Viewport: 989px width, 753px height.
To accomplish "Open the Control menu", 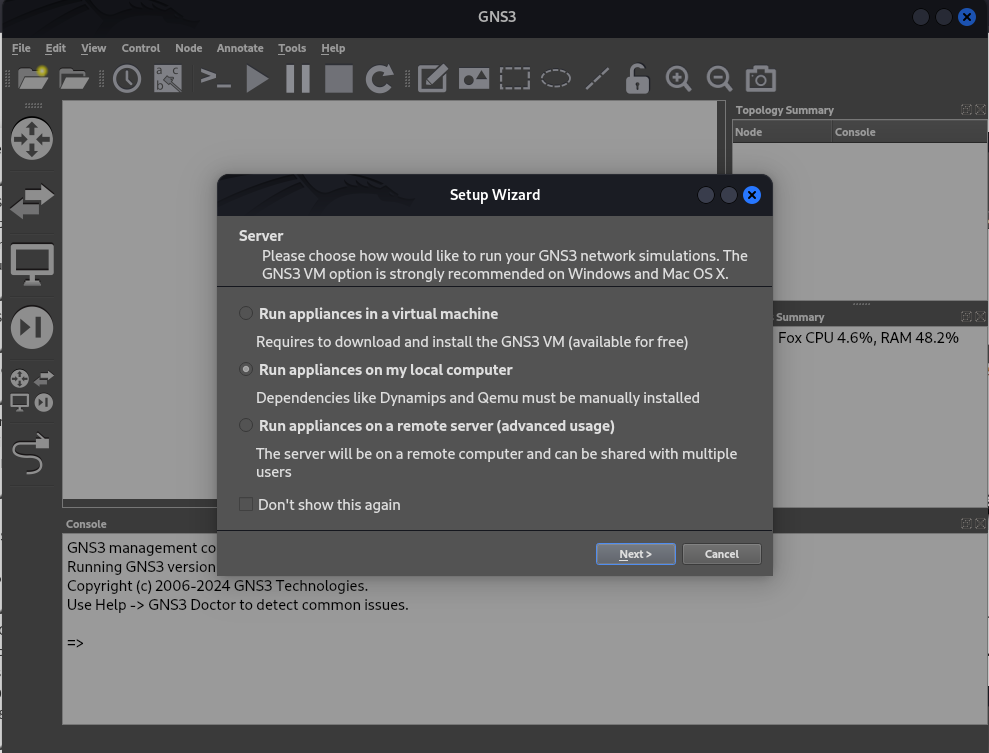I will [x=141, y=48].
